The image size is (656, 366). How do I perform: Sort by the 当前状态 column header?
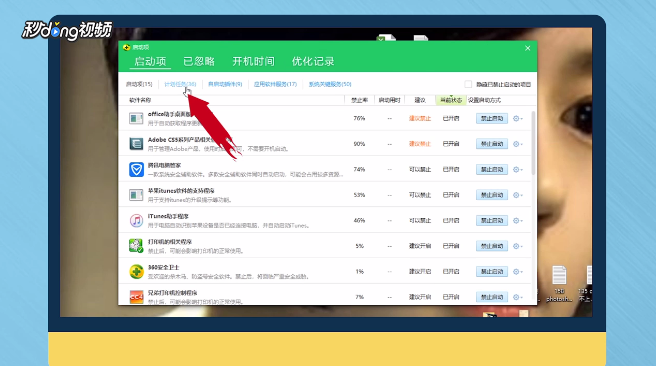point(451,100)
